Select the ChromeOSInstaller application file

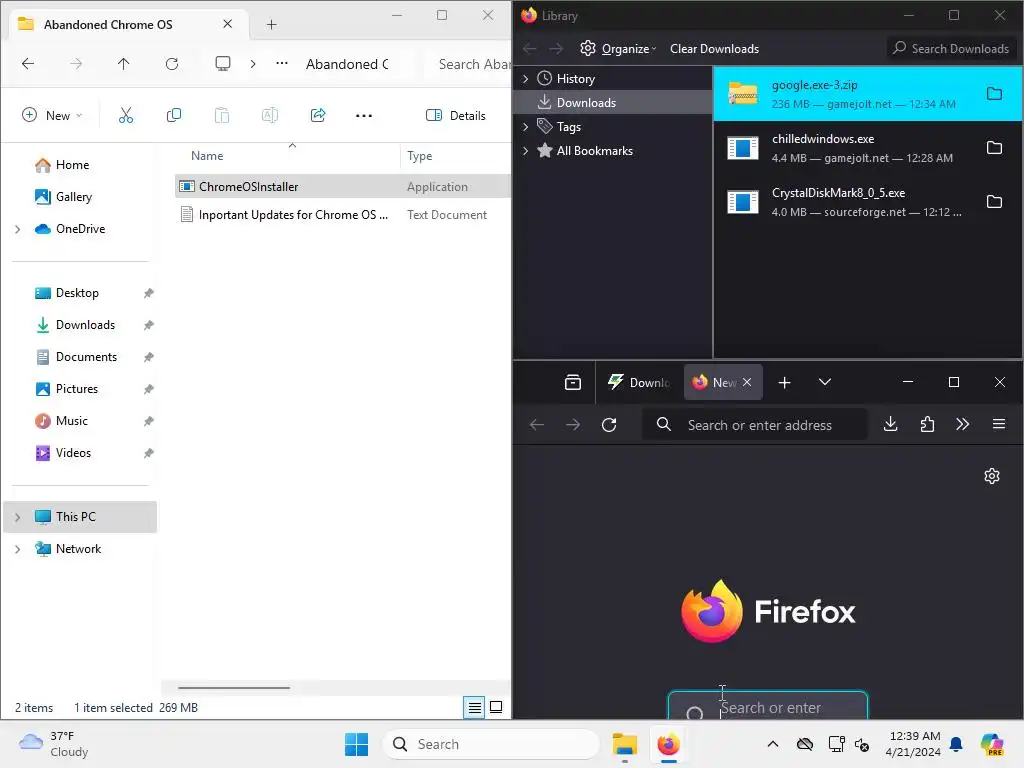[x=342, y=187]
